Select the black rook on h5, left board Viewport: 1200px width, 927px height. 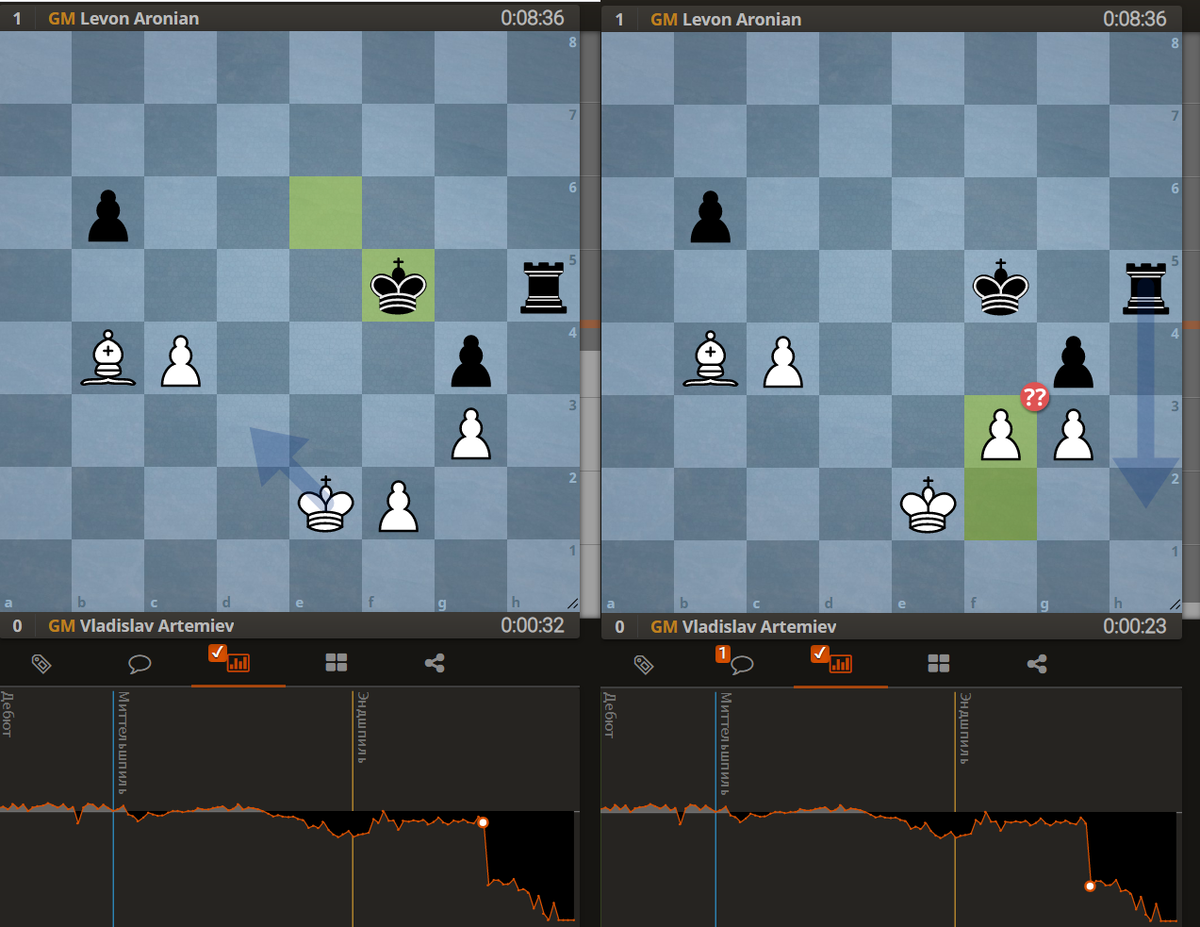(543, 287)
